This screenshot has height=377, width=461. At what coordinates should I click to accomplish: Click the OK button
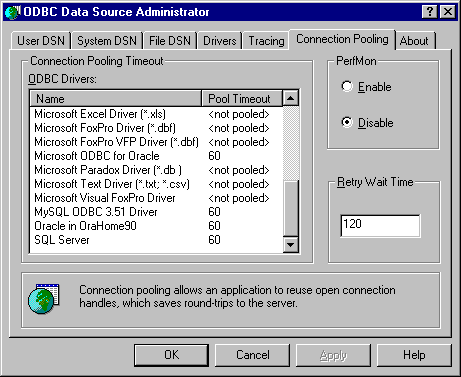click(x=171, y=355)
